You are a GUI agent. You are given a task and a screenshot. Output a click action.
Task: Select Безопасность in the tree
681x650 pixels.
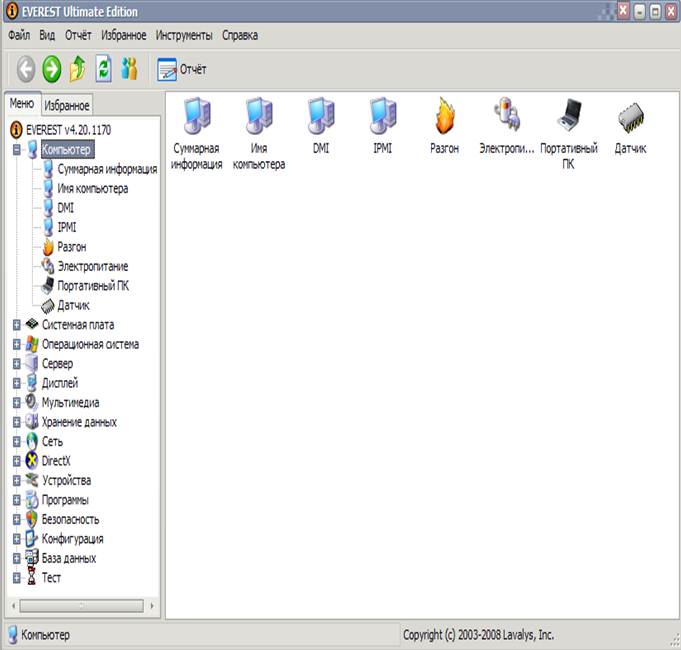click(x=70, y=519)
